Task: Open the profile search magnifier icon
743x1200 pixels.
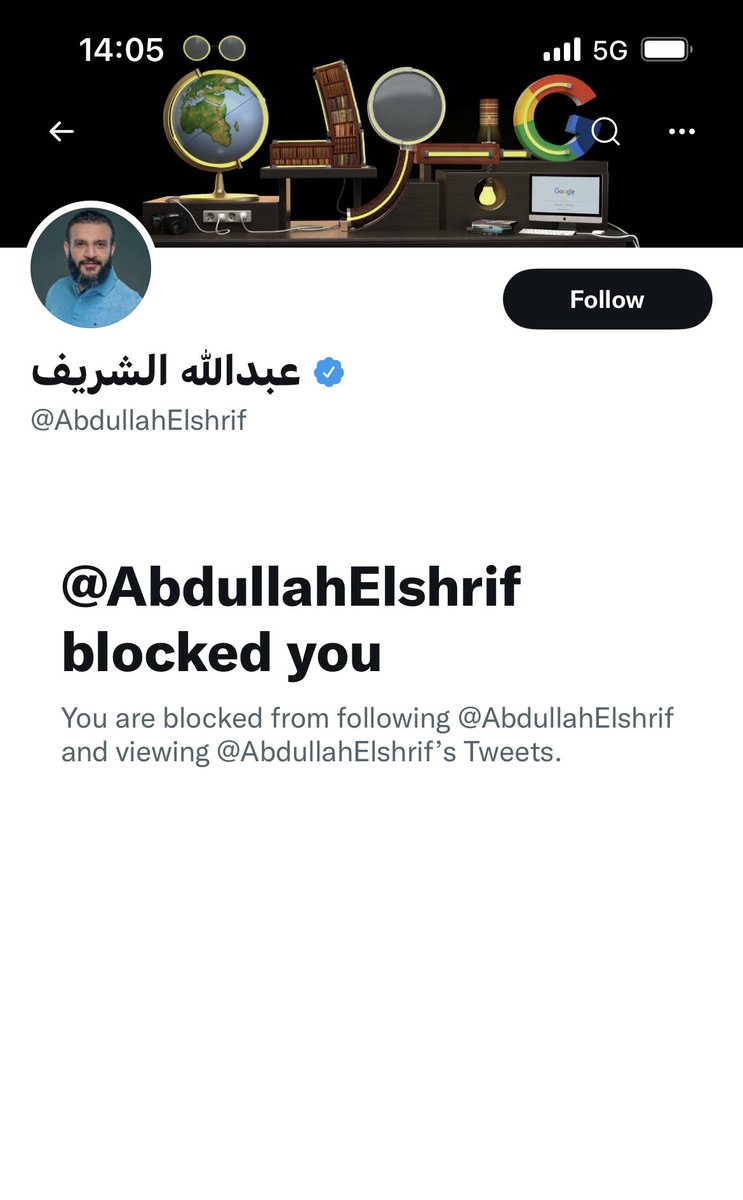Action: [606, 131]
